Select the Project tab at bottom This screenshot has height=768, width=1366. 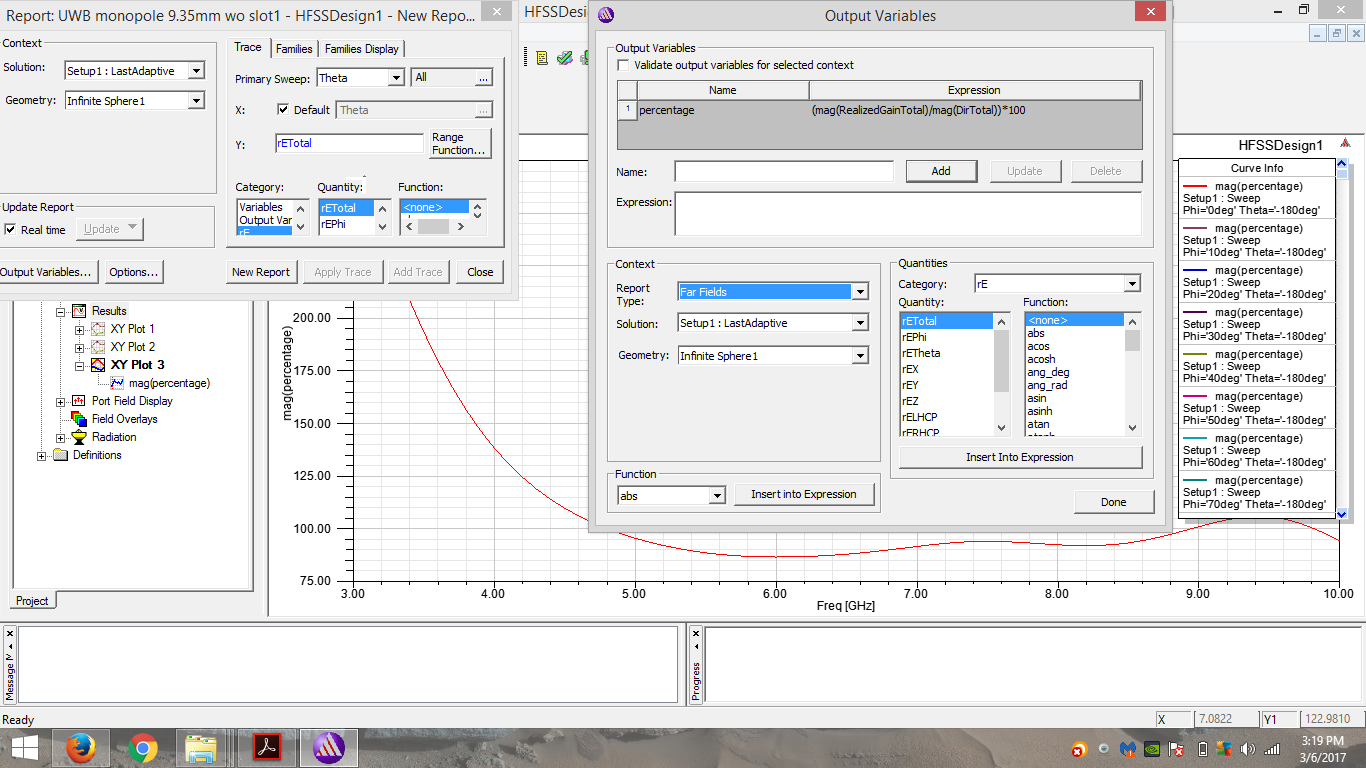click(32, 601)
